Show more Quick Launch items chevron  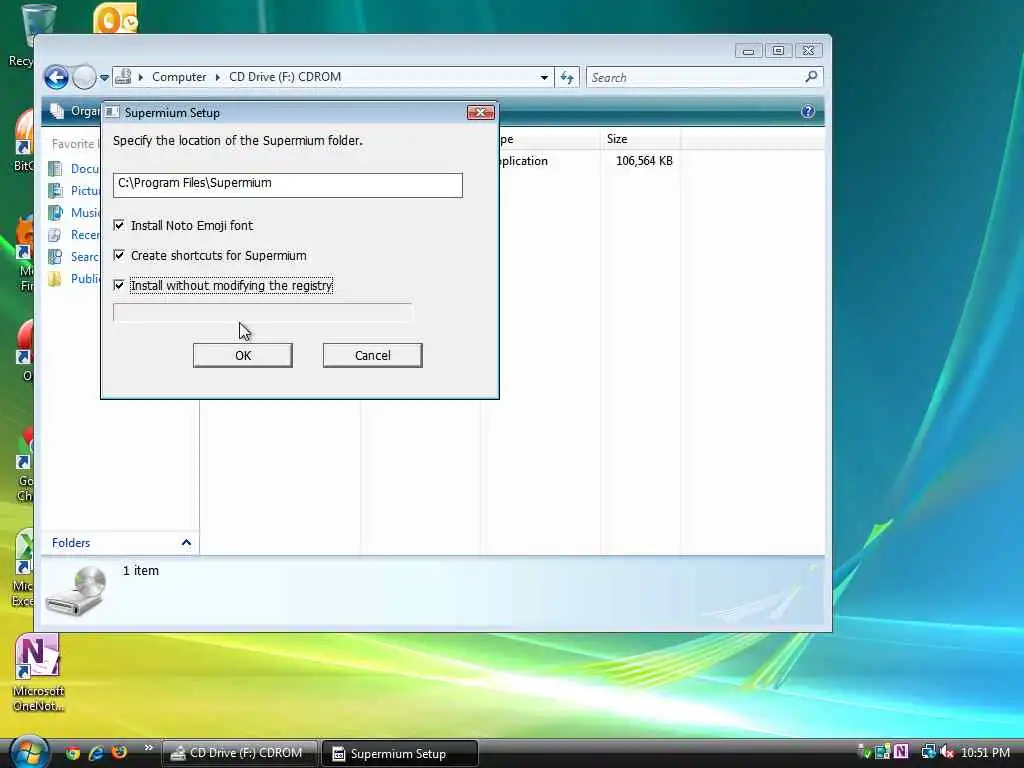point(148,748)
